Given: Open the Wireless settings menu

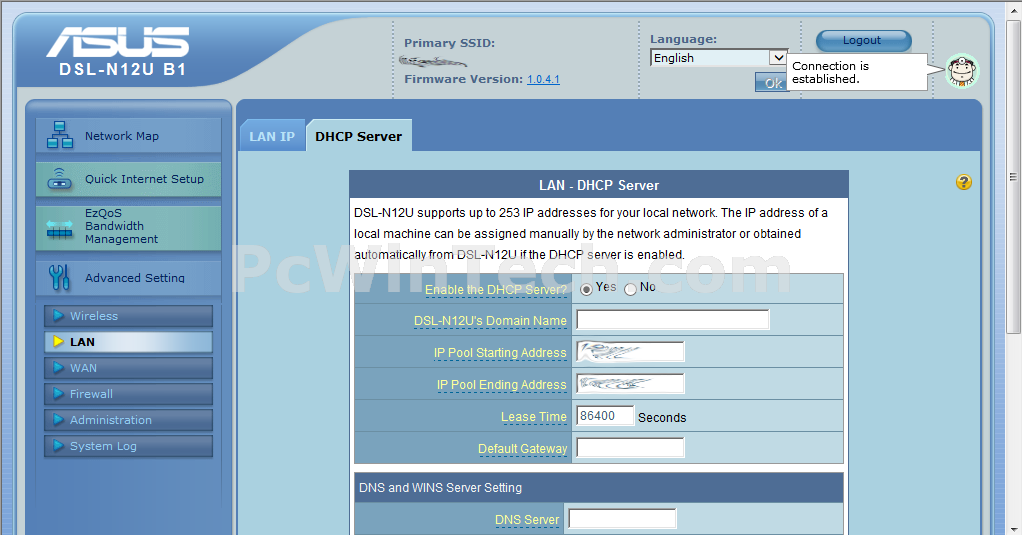Looking at the screenshot, I should [x=128, y=316].
